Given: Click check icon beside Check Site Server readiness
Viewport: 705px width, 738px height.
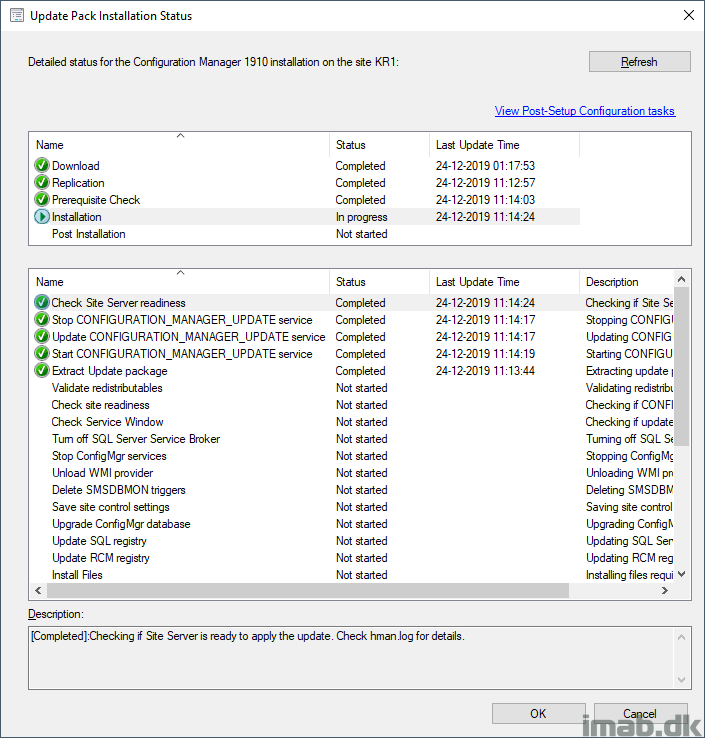Looking at the screenshot, I should tap(42, 302).
